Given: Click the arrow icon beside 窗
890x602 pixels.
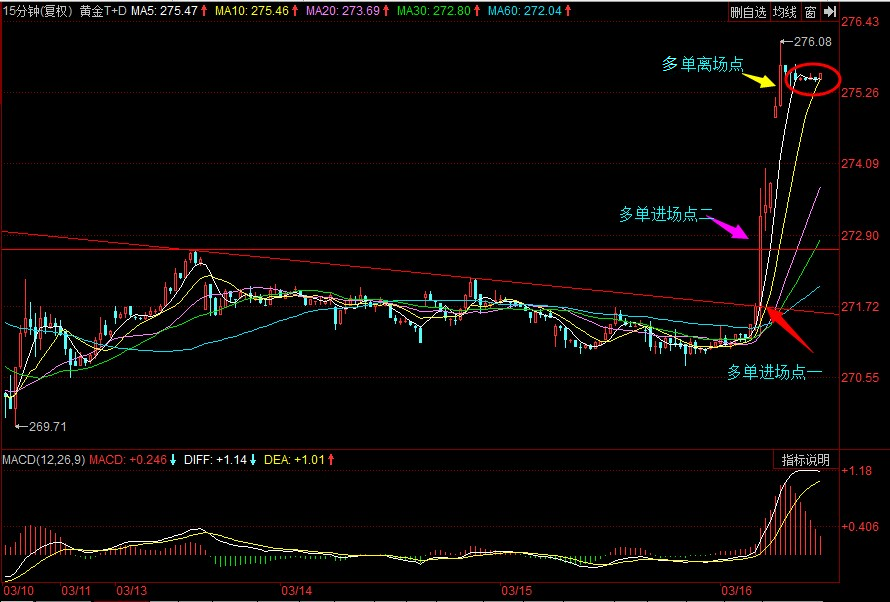Looking at the screenshot, I should pyautogui.click(x=830, y=12).
